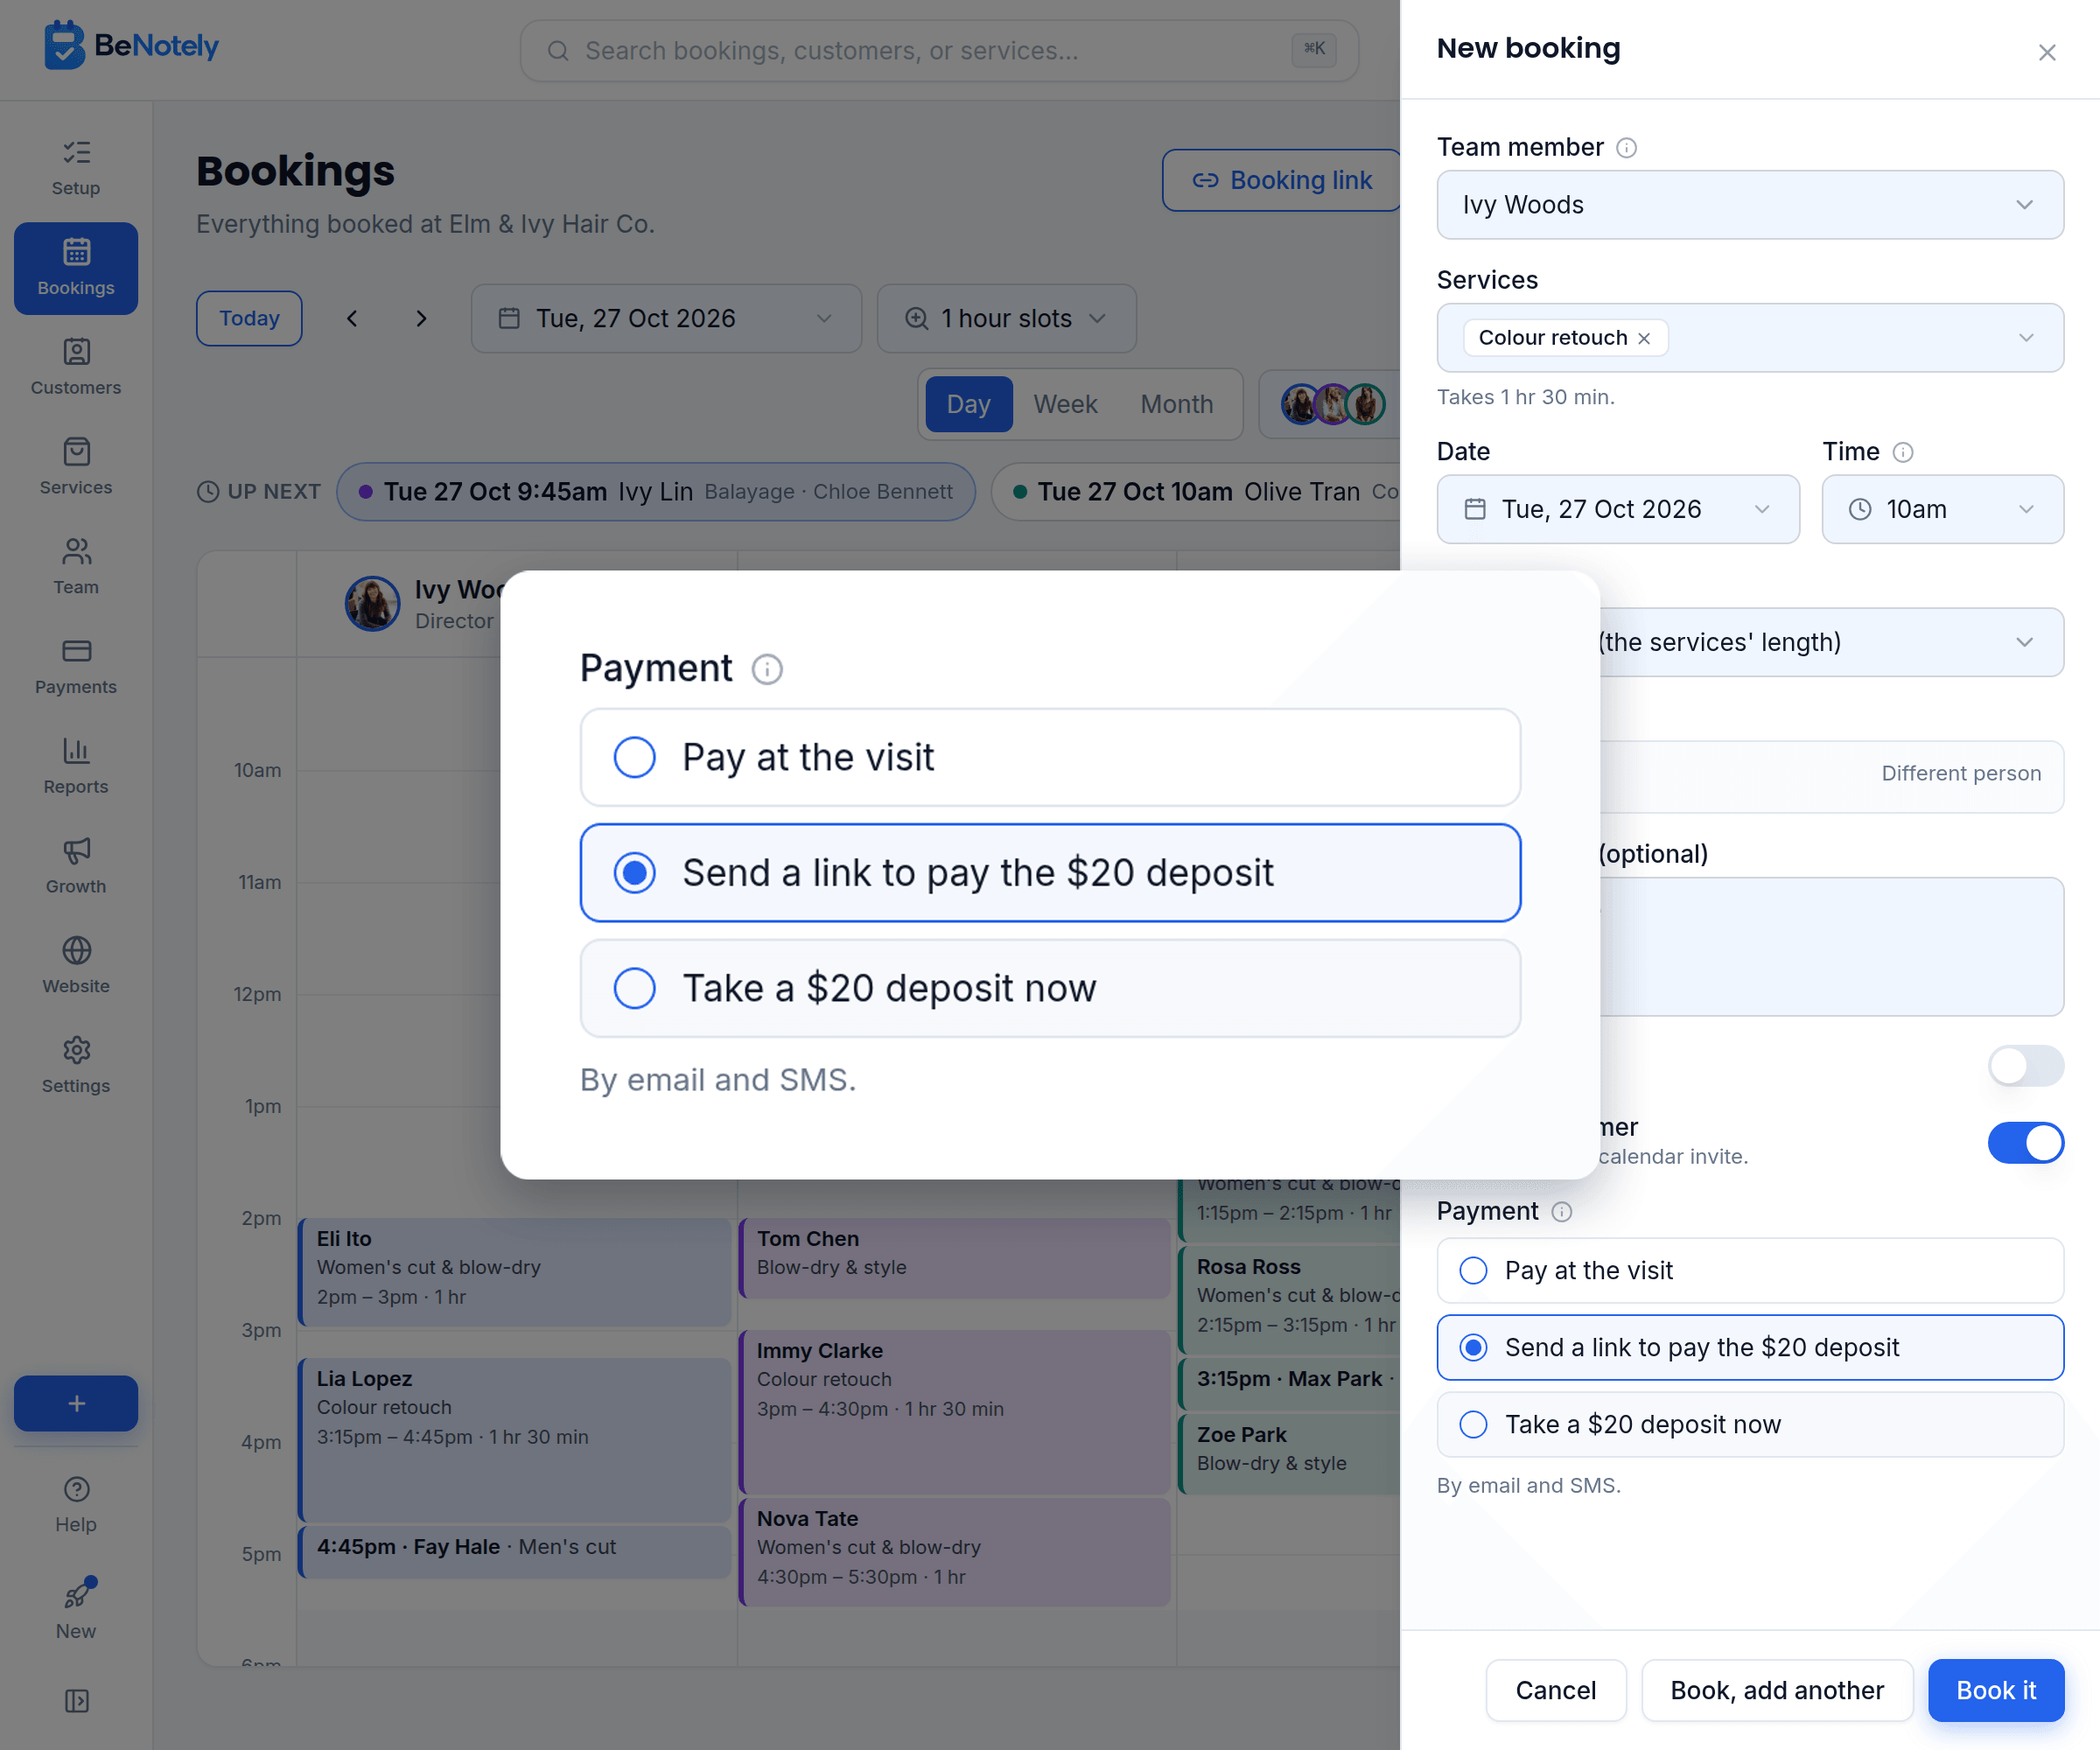This screenshot has height=1750, width=2100.
Task: Open Settings gear in the sidebar
Action: (x=76, y=1066)
